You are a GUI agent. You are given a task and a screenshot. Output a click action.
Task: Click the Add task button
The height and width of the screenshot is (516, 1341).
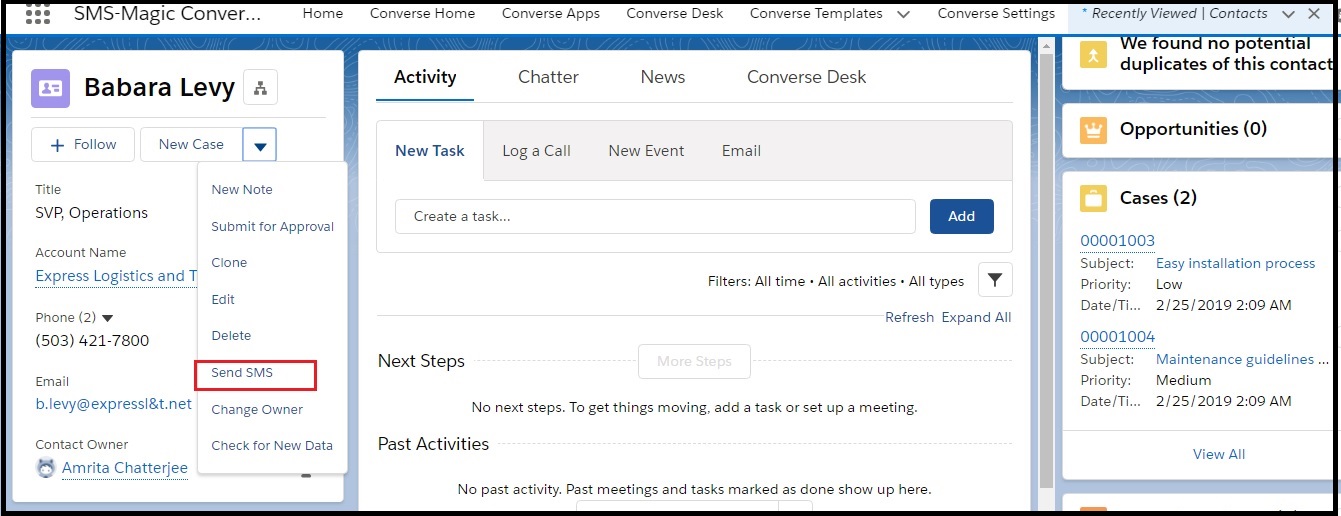[961, 216]
